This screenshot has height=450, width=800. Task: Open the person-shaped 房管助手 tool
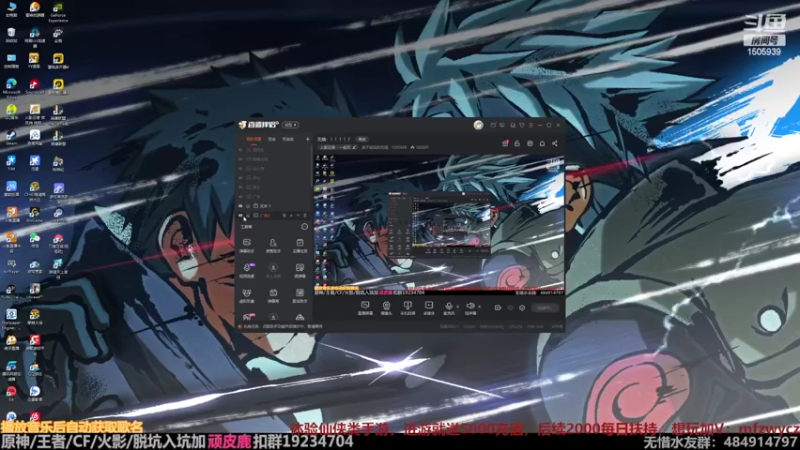[x=273, y=244]
